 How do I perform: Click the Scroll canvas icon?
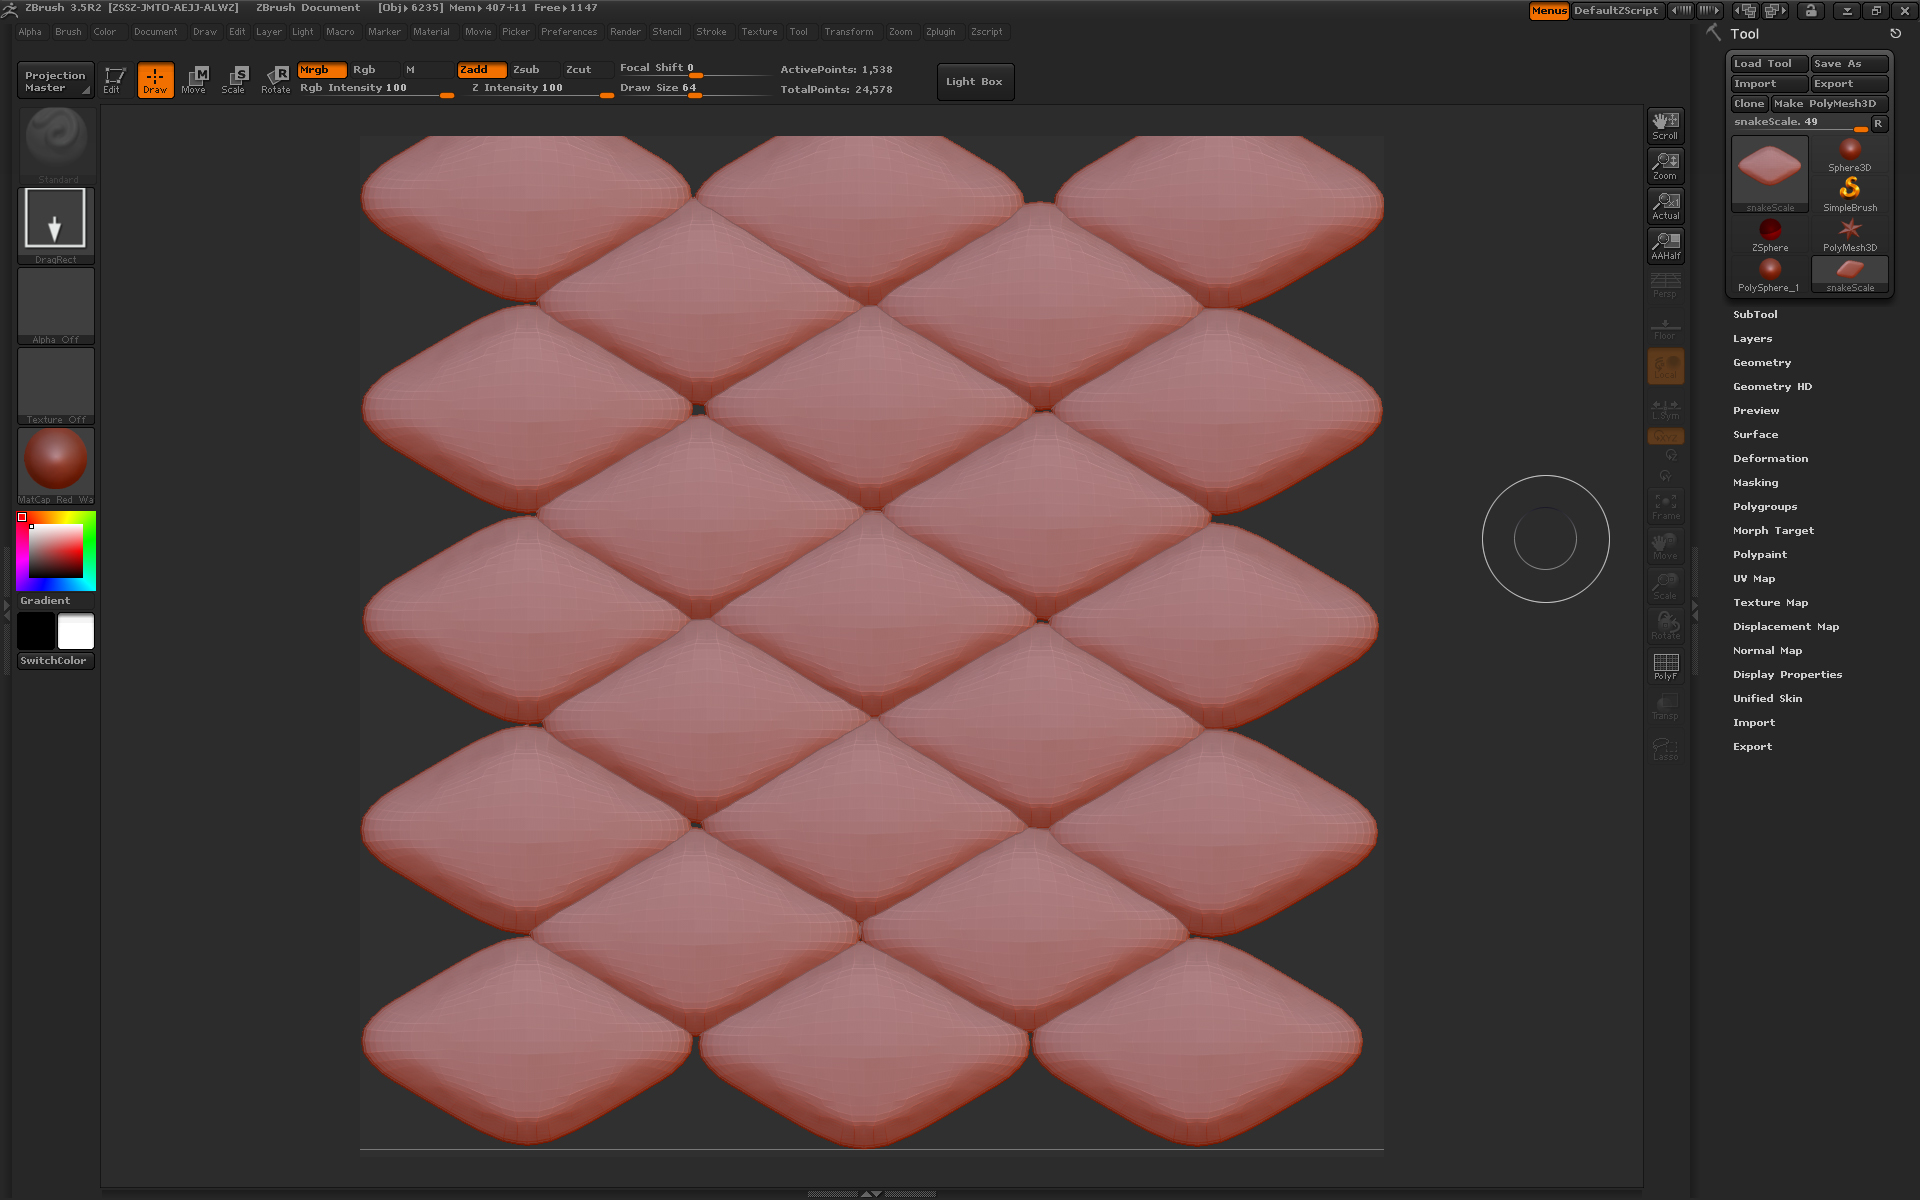tap(1665, 125)
